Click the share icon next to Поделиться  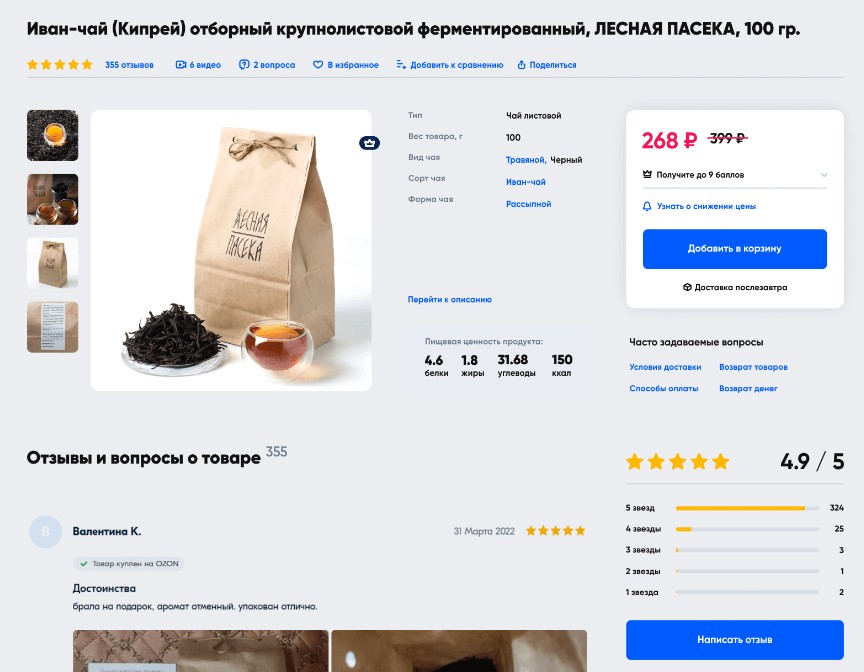pyautogui.click(x=521, y=64)
